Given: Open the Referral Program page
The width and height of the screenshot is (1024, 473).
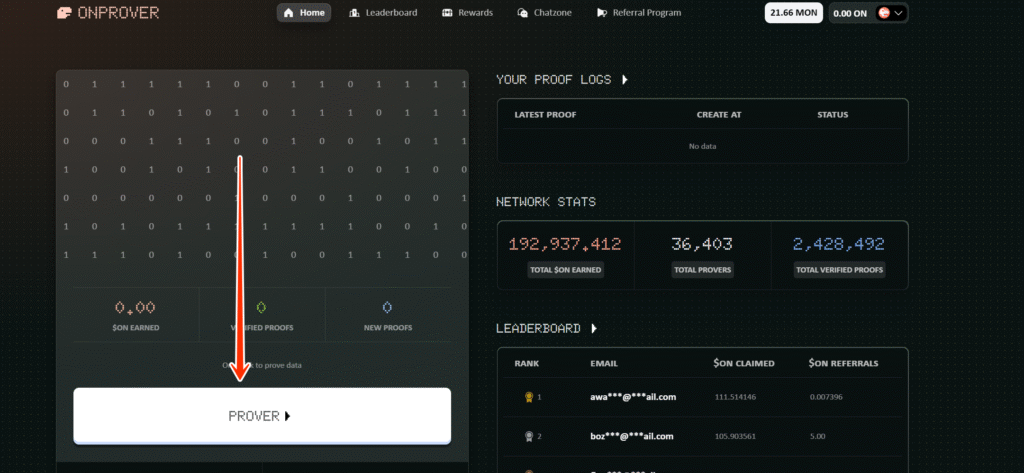Looking at the screenshot, I should [639, 12].
